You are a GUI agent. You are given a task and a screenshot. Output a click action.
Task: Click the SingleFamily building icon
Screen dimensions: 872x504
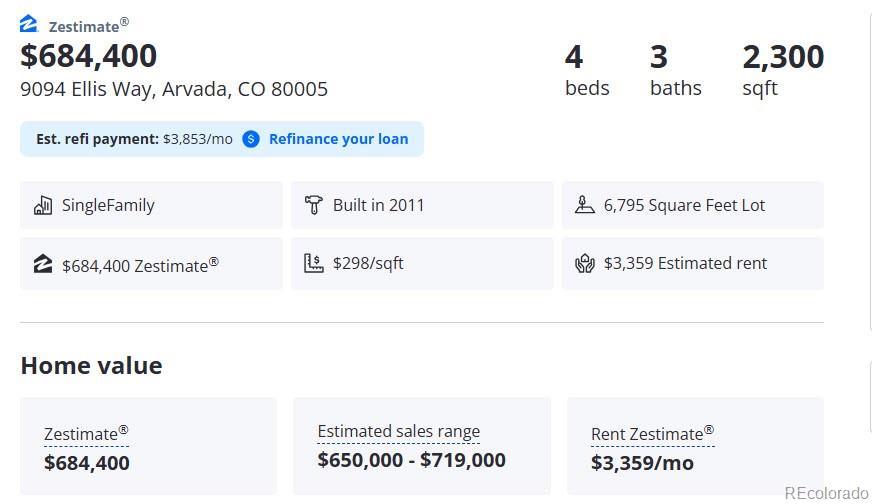pos(43,205)
